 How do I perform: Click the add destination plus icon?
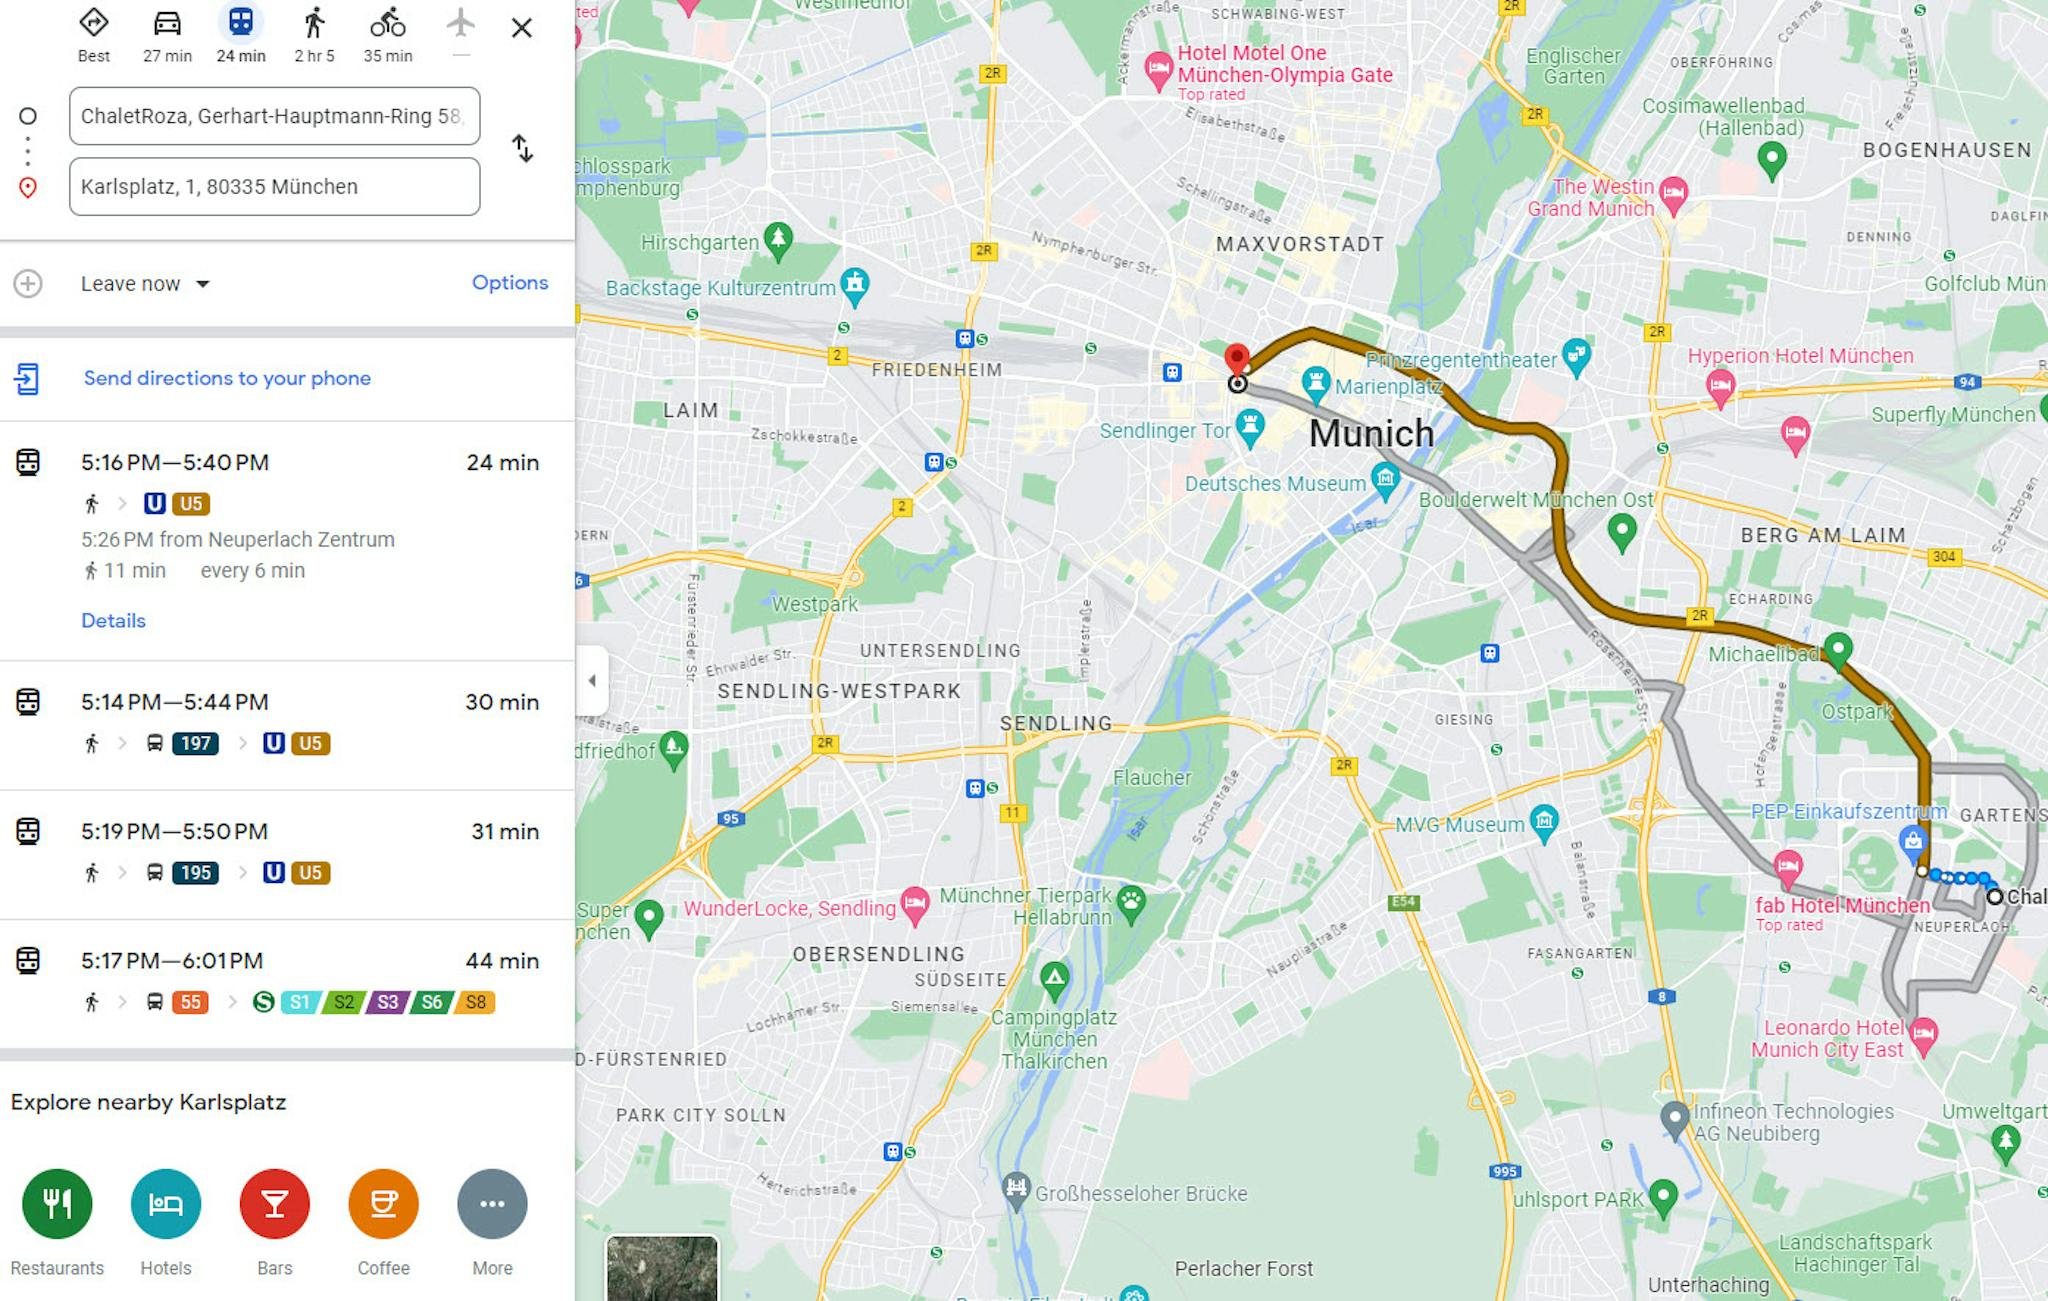(x=28, y=284)
